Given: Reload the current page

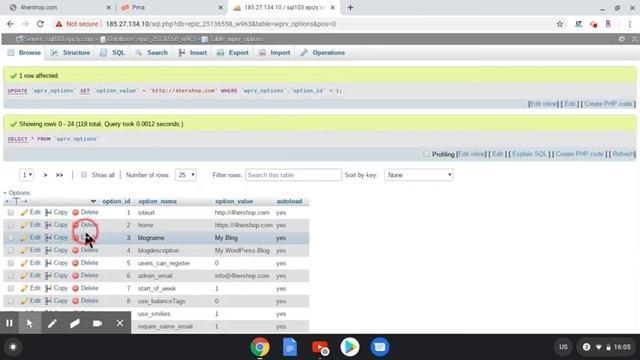Looking at the screenshot, I should click(x=40, y=24).
